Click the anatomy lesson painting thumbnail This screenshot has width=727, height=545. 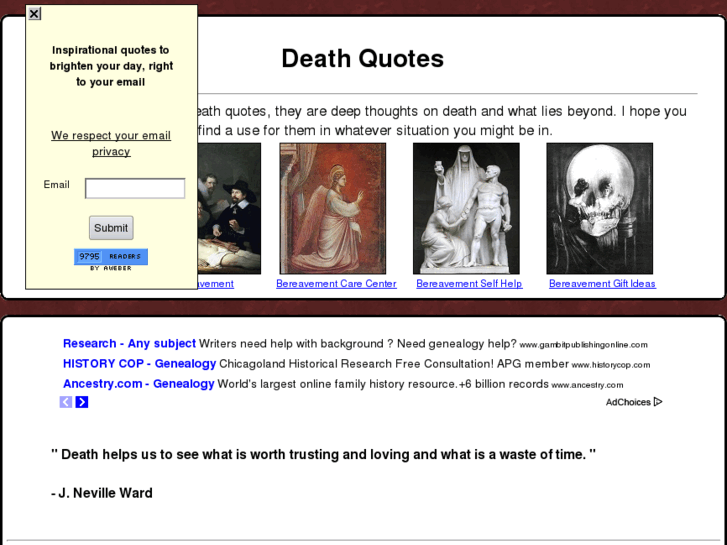(x=230, y=208)
